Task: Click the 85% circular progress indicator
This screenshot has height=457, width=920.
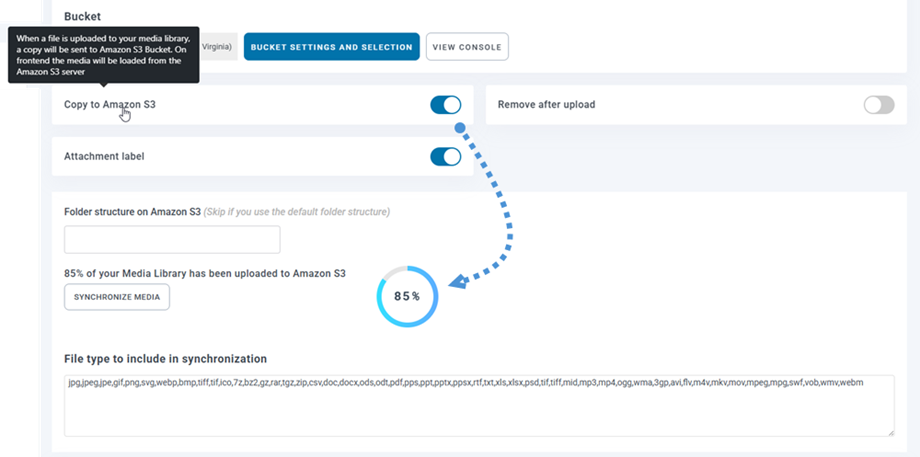Action: [407, 296]
